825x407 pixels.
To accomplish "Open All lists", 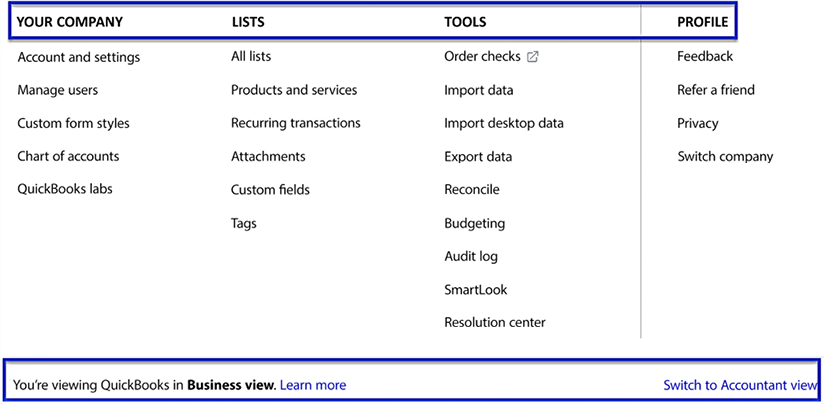I will point(251,56).
